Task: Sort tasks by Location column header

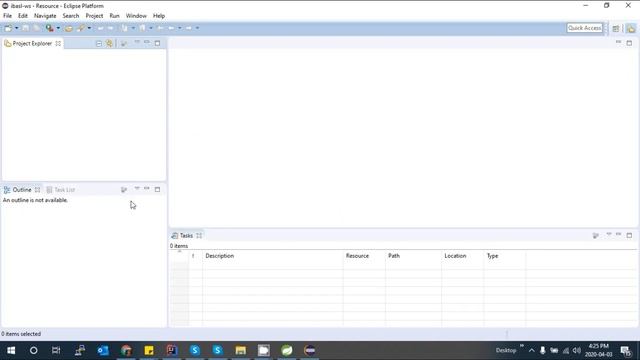Action: tap(462, 256)
